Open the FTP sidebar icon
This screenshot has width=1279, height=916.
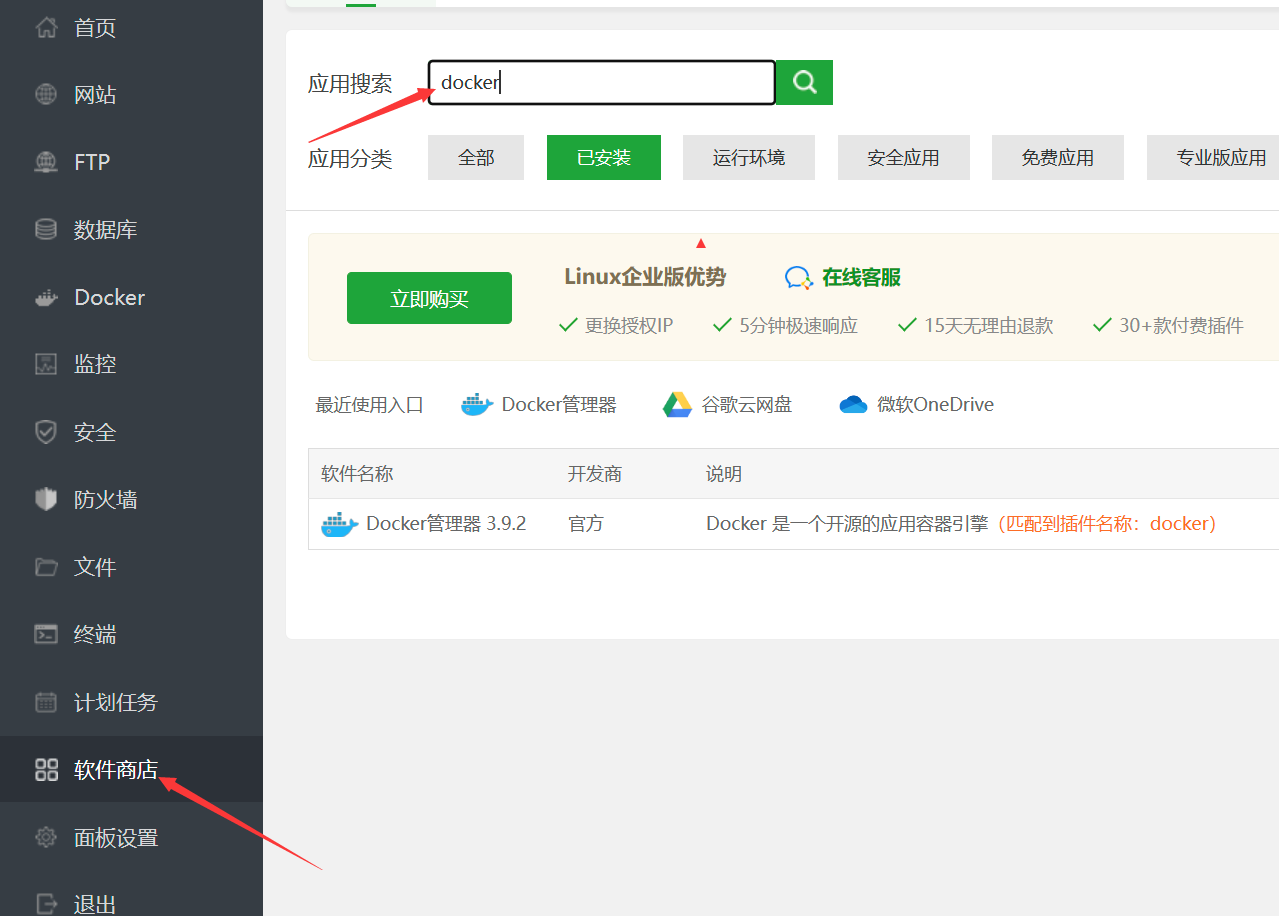pos(46,162)
